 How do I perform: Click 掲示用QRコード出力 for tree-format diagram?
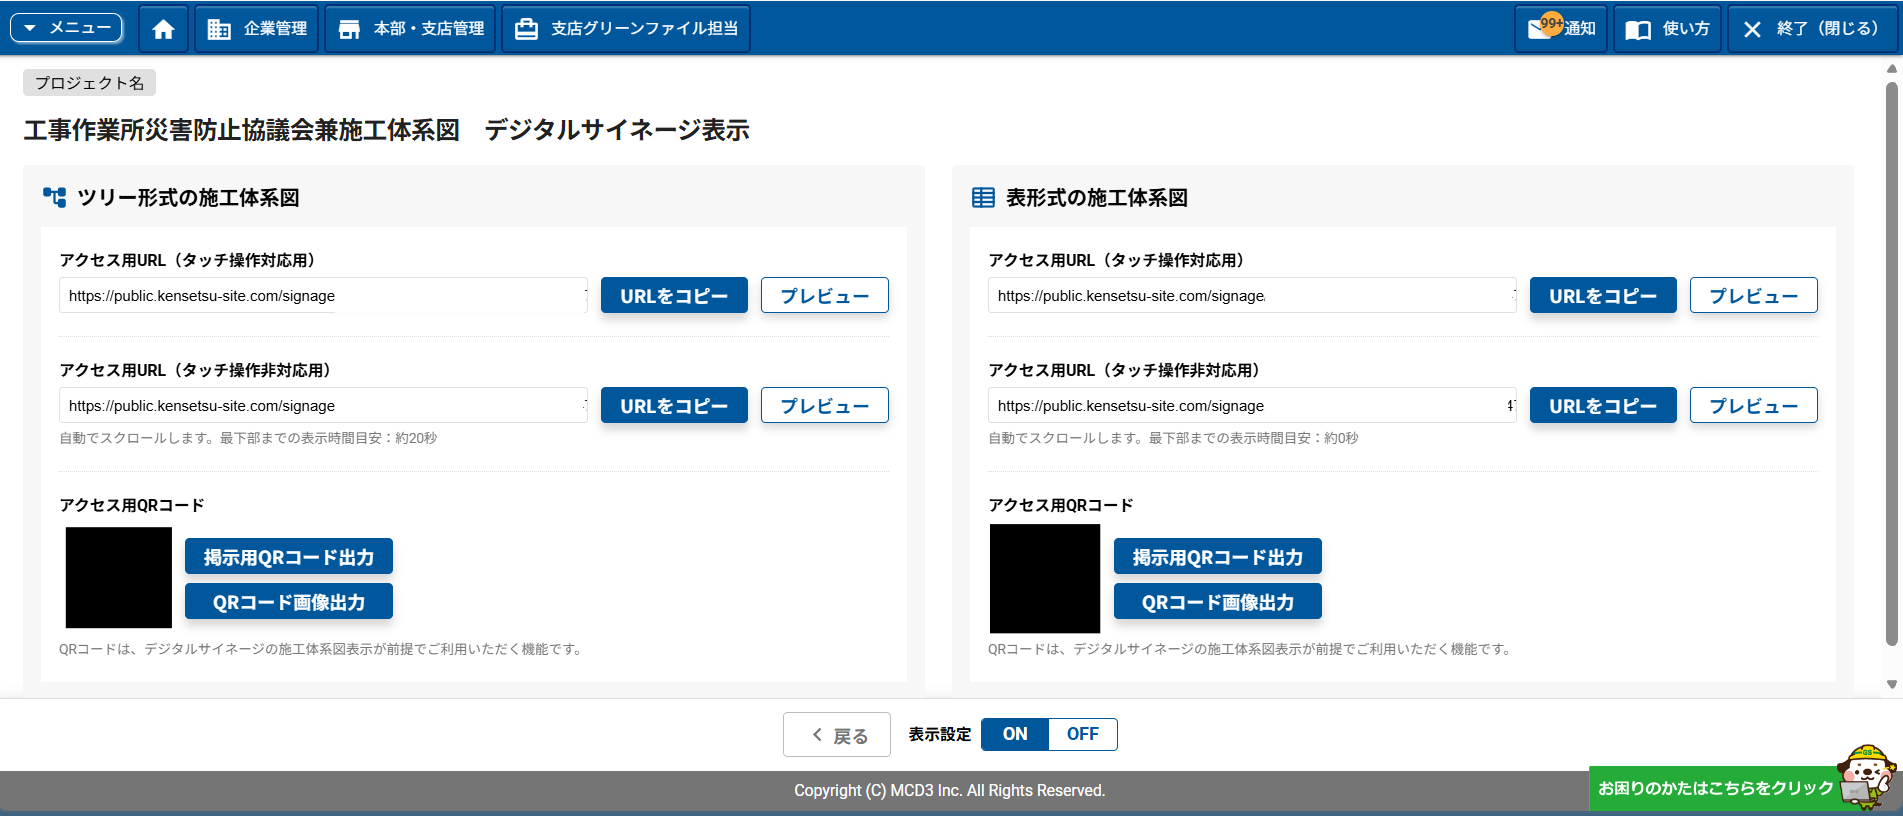(x=288, y=557)
